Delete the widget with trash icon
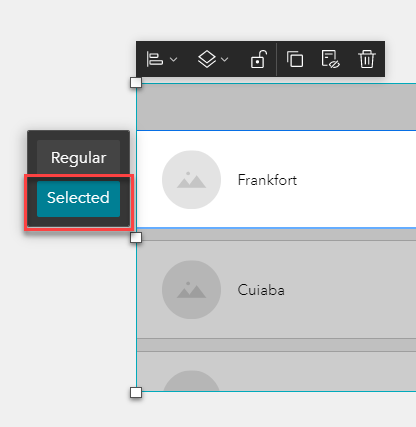This screenshot has width=416, height=427. pos(367,59)
